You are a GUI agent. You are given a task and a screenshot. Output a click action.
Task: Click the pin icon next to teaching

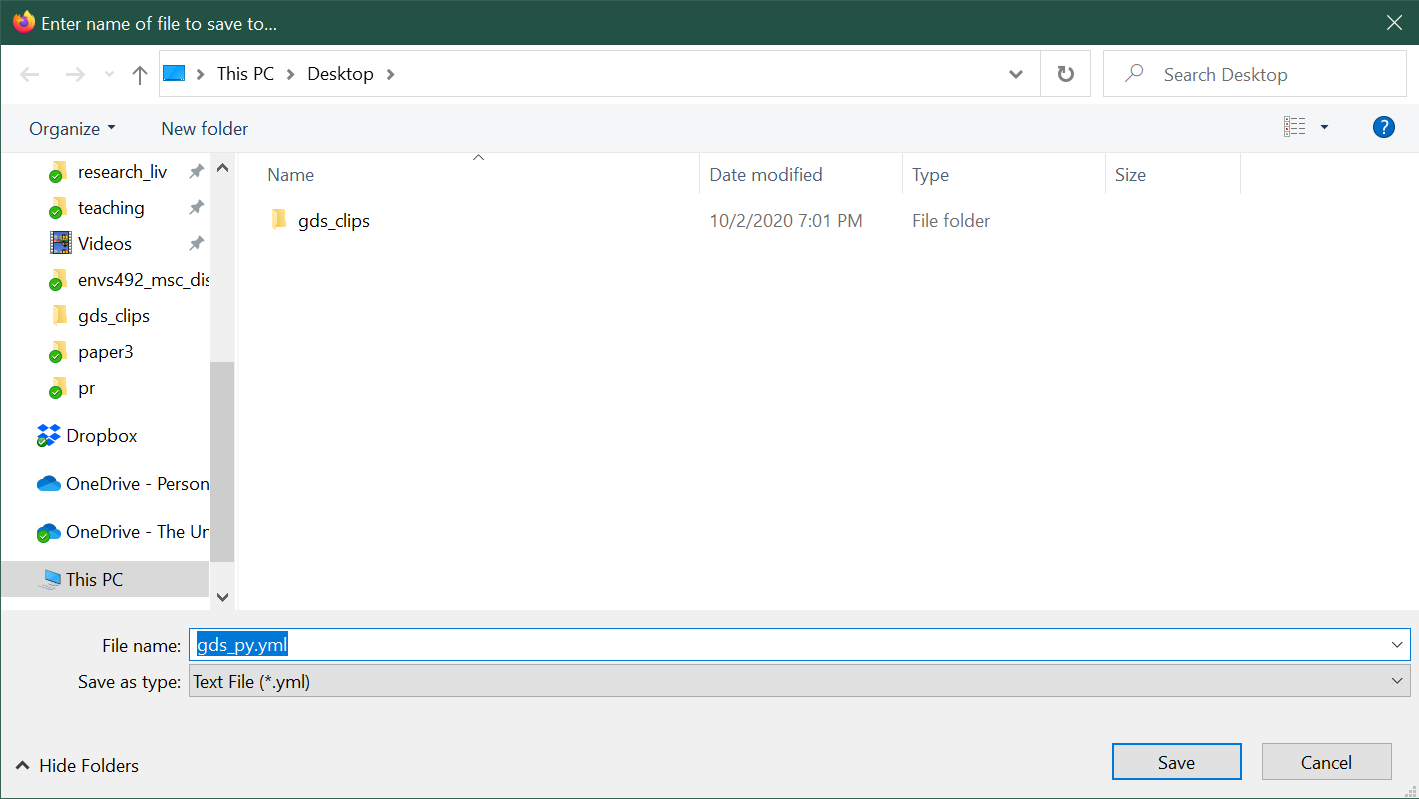pos(196,207)
